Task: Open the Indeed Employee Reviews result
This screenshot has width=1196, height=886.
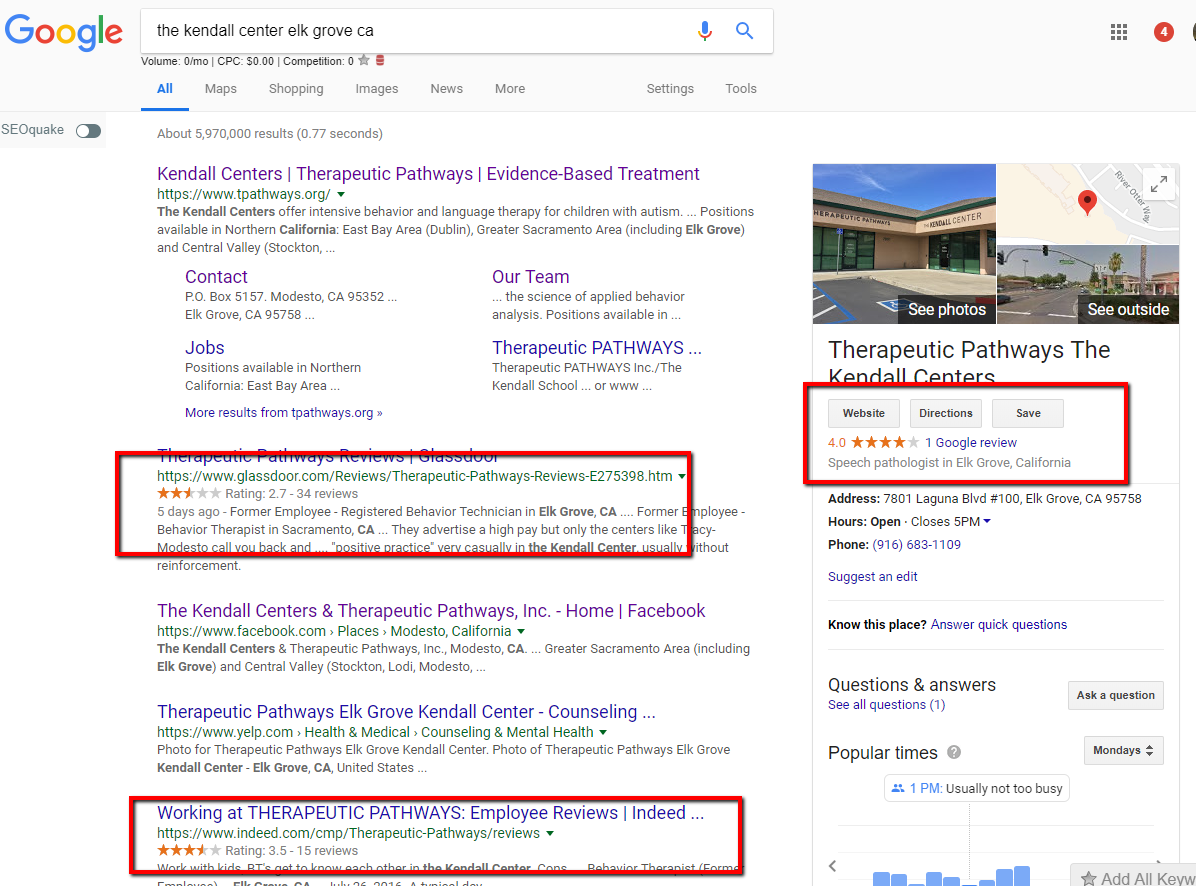Action: [430, 813]
